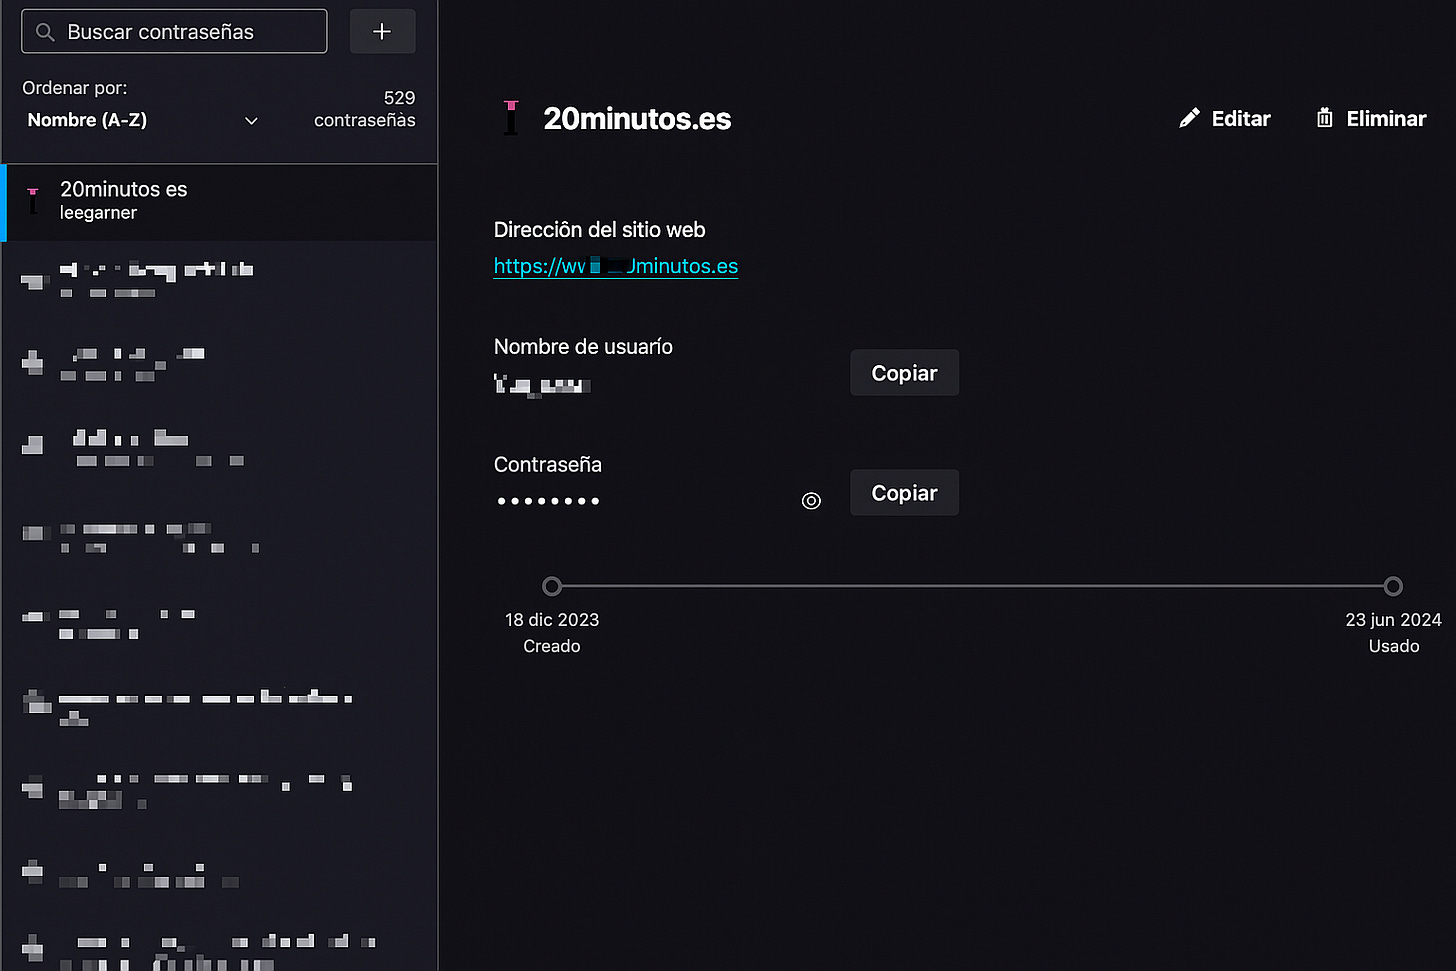The image size is (1456, 971).
Task: Click the leegarner username in the list
Action: [x=98, y=213]
